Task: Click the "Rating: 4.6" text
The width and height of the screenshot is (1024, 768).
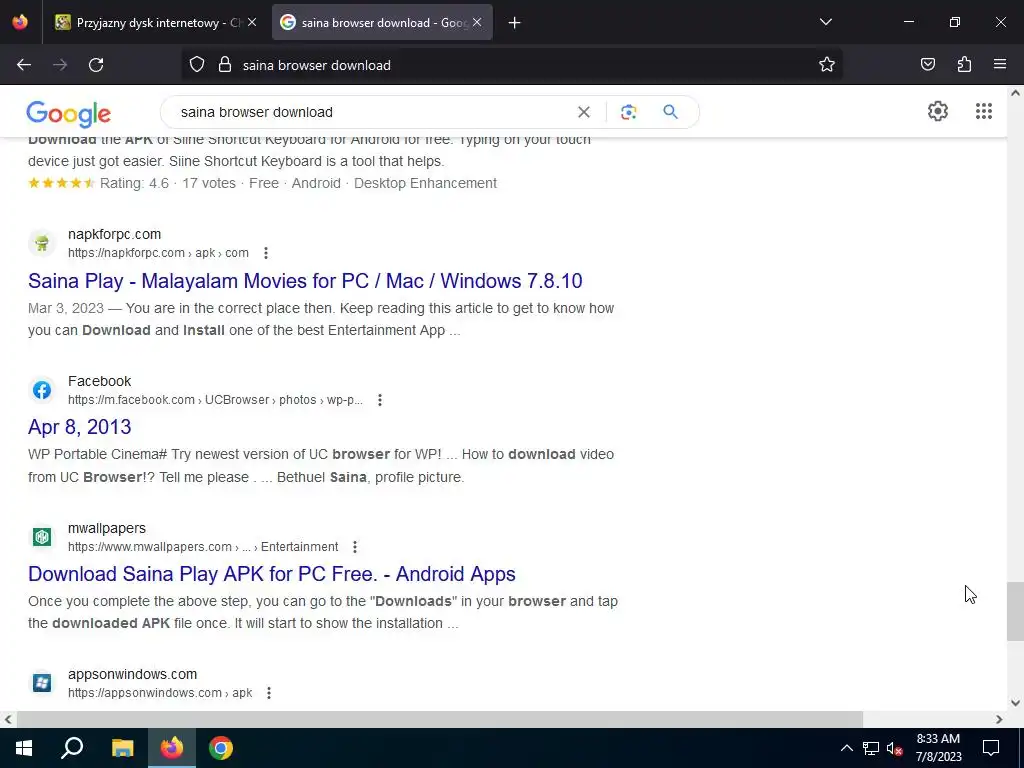Action: tap(134, 184)
